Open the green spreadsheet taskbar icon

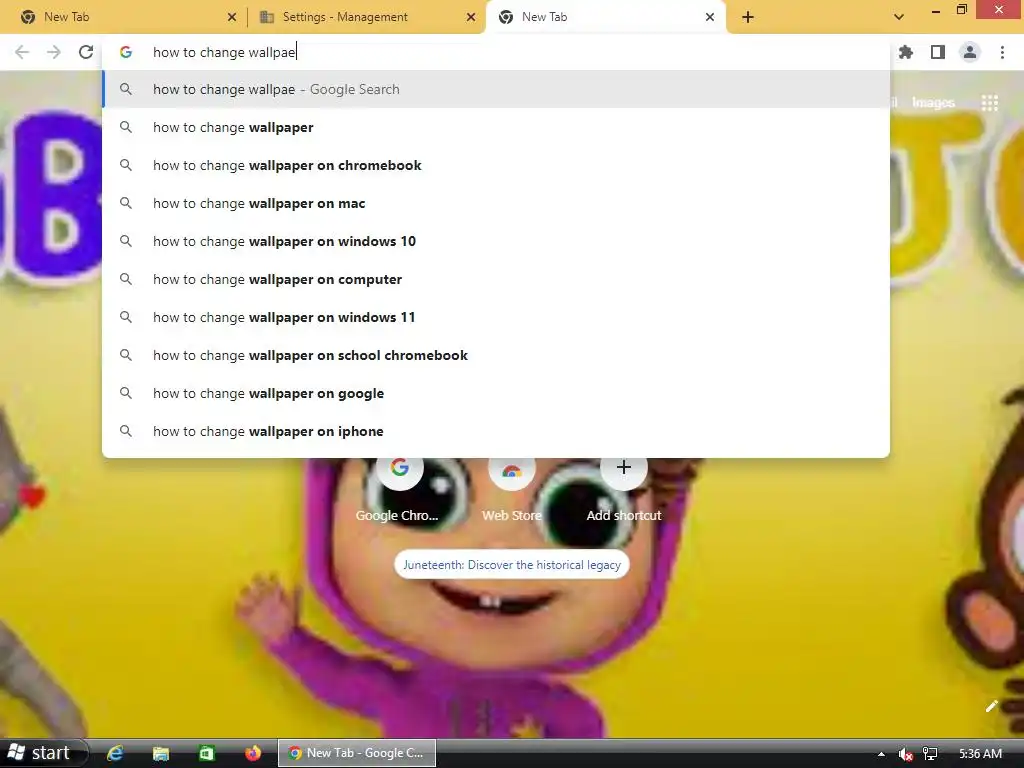(206, 753)
